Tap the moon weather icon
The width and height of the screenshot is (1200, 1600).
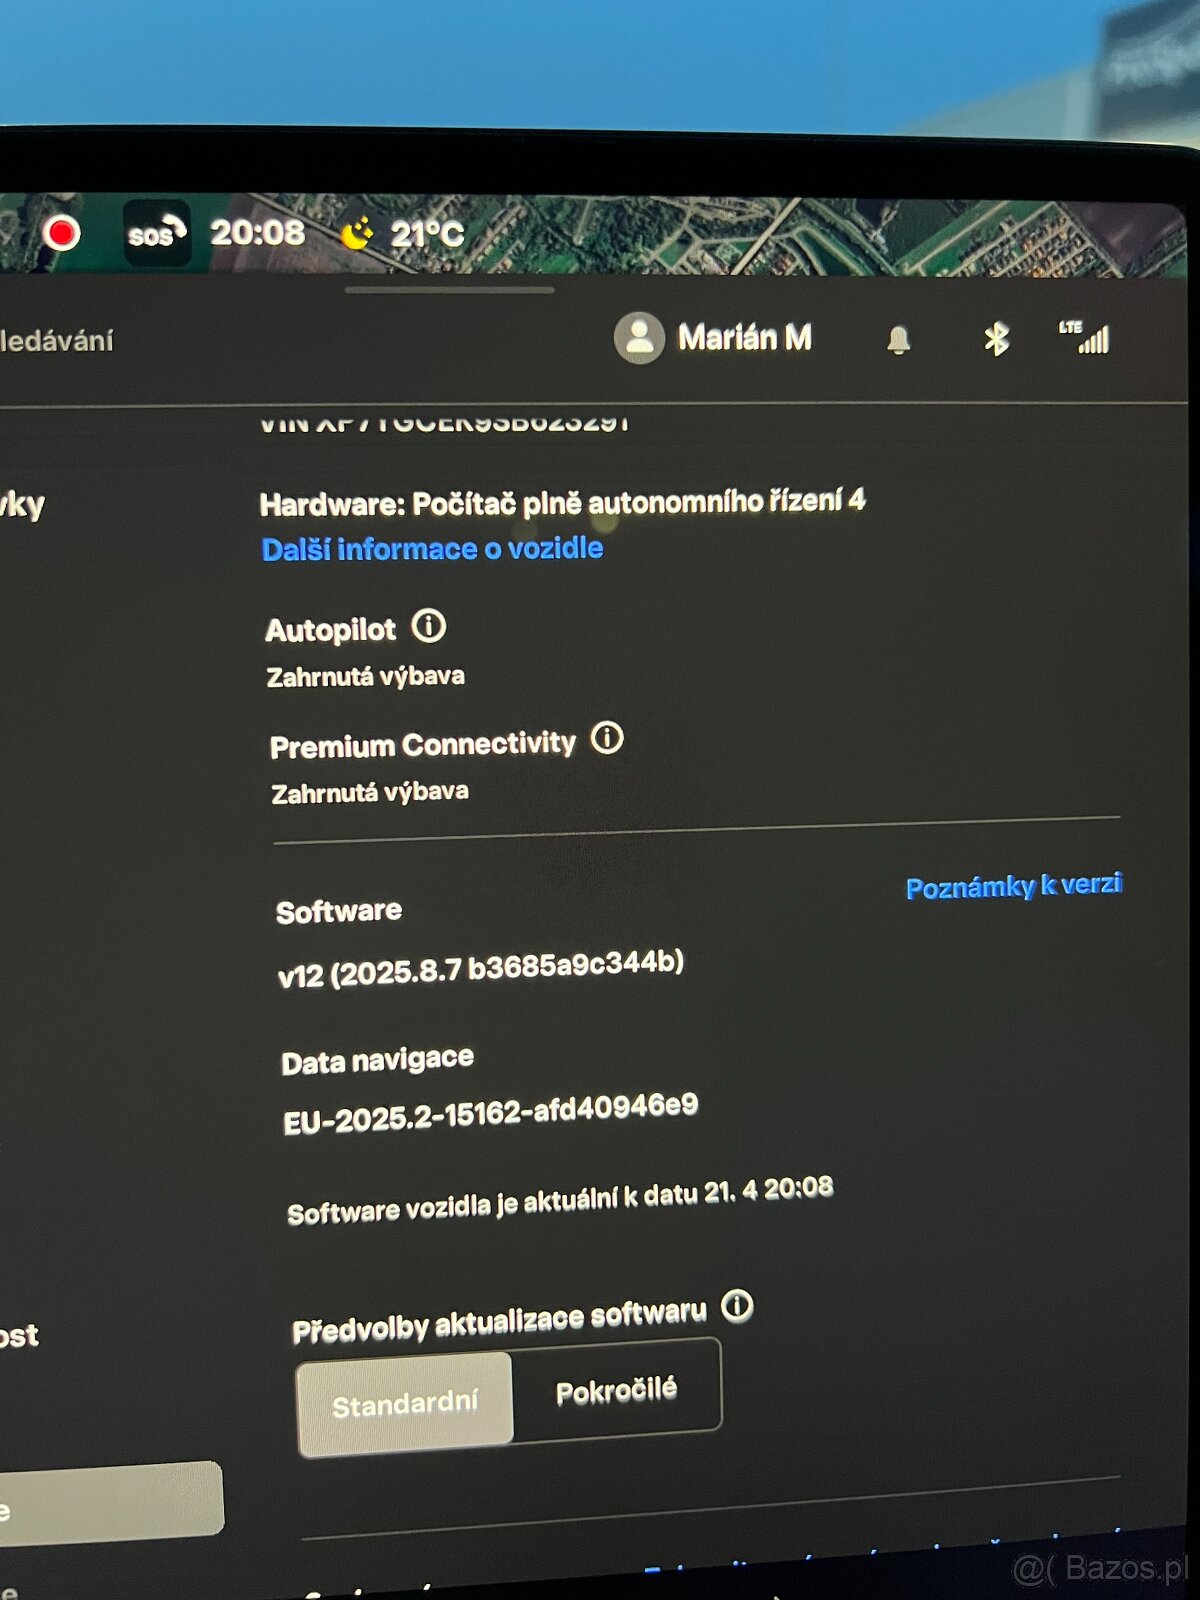[x=357, y=234]
